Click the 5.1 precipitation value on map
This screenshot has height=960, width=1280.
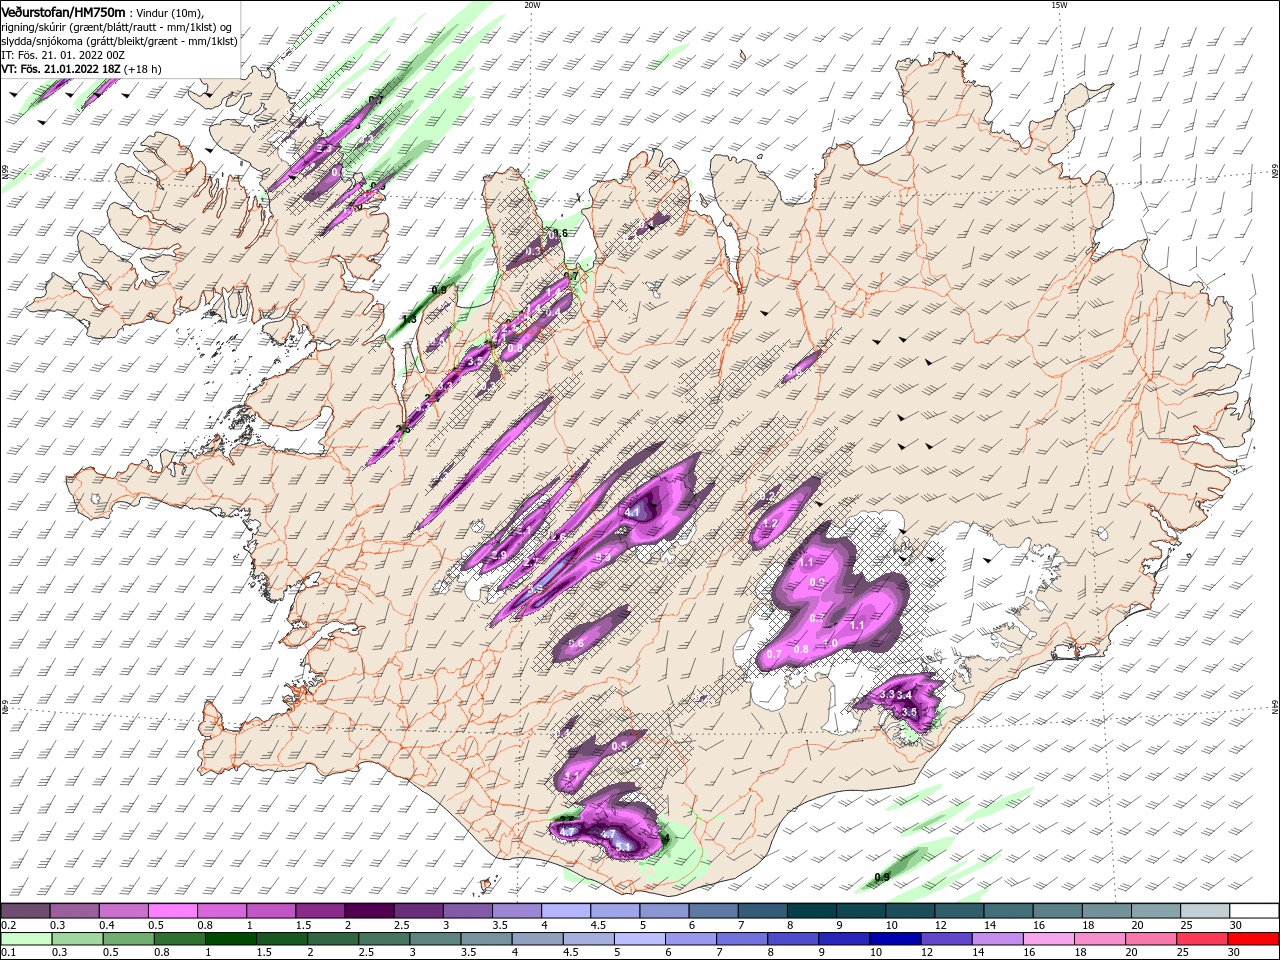click(x=624, y=847)
